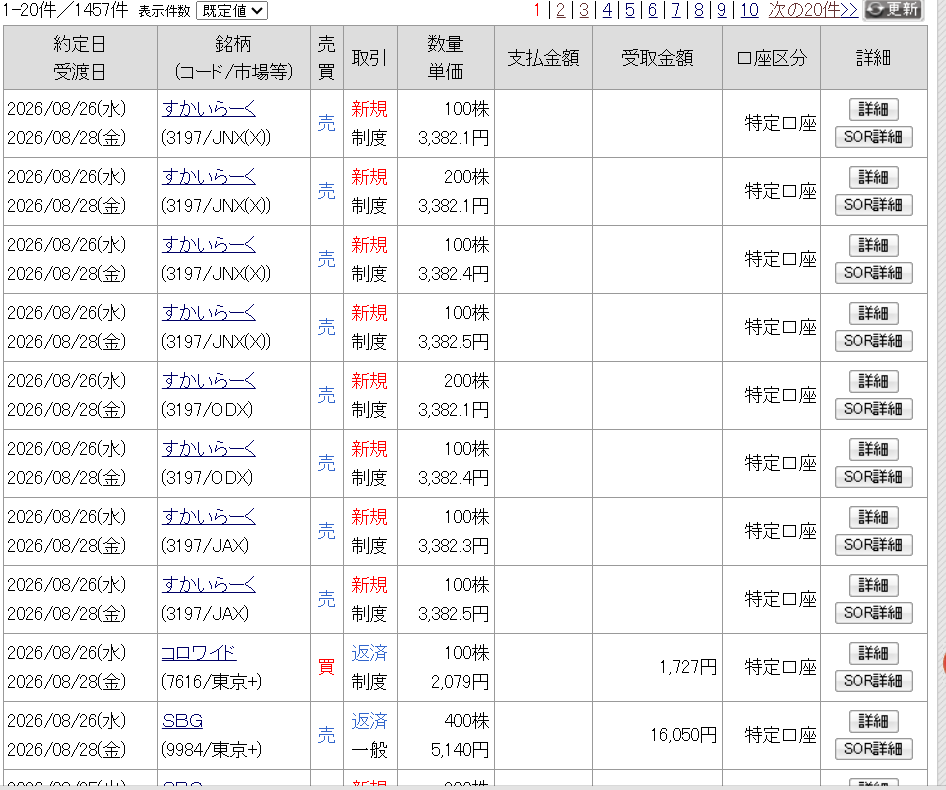Click SOR詳細 for JNX(X) 200株 row
The width and height of the screenshot is (946, 790).
pyautogui.click(x=874, y=205)
